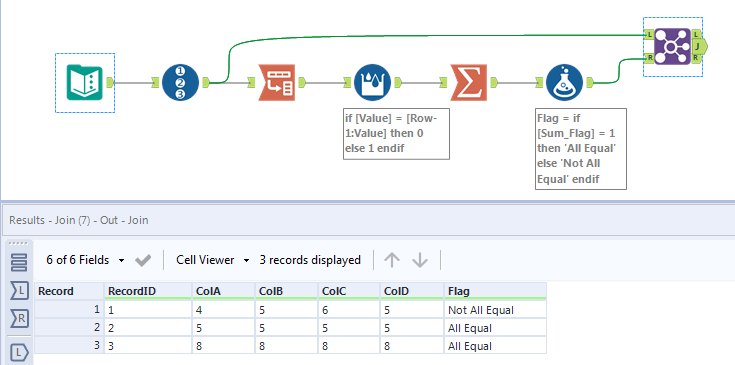Select the Formula tool
This screenshot has width=735, height=365.
(x=564, y=82)
